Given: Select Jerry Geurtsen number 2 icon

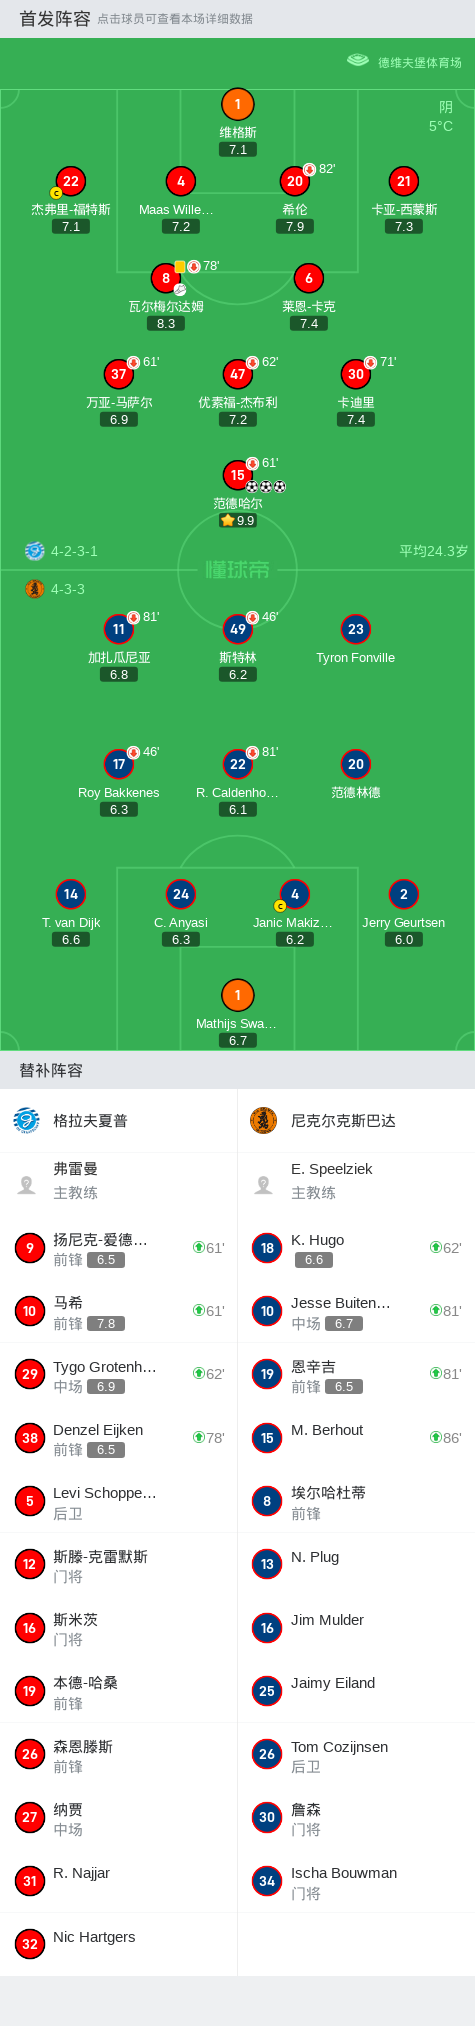Looking at the screenshot, I should (403, 894).
